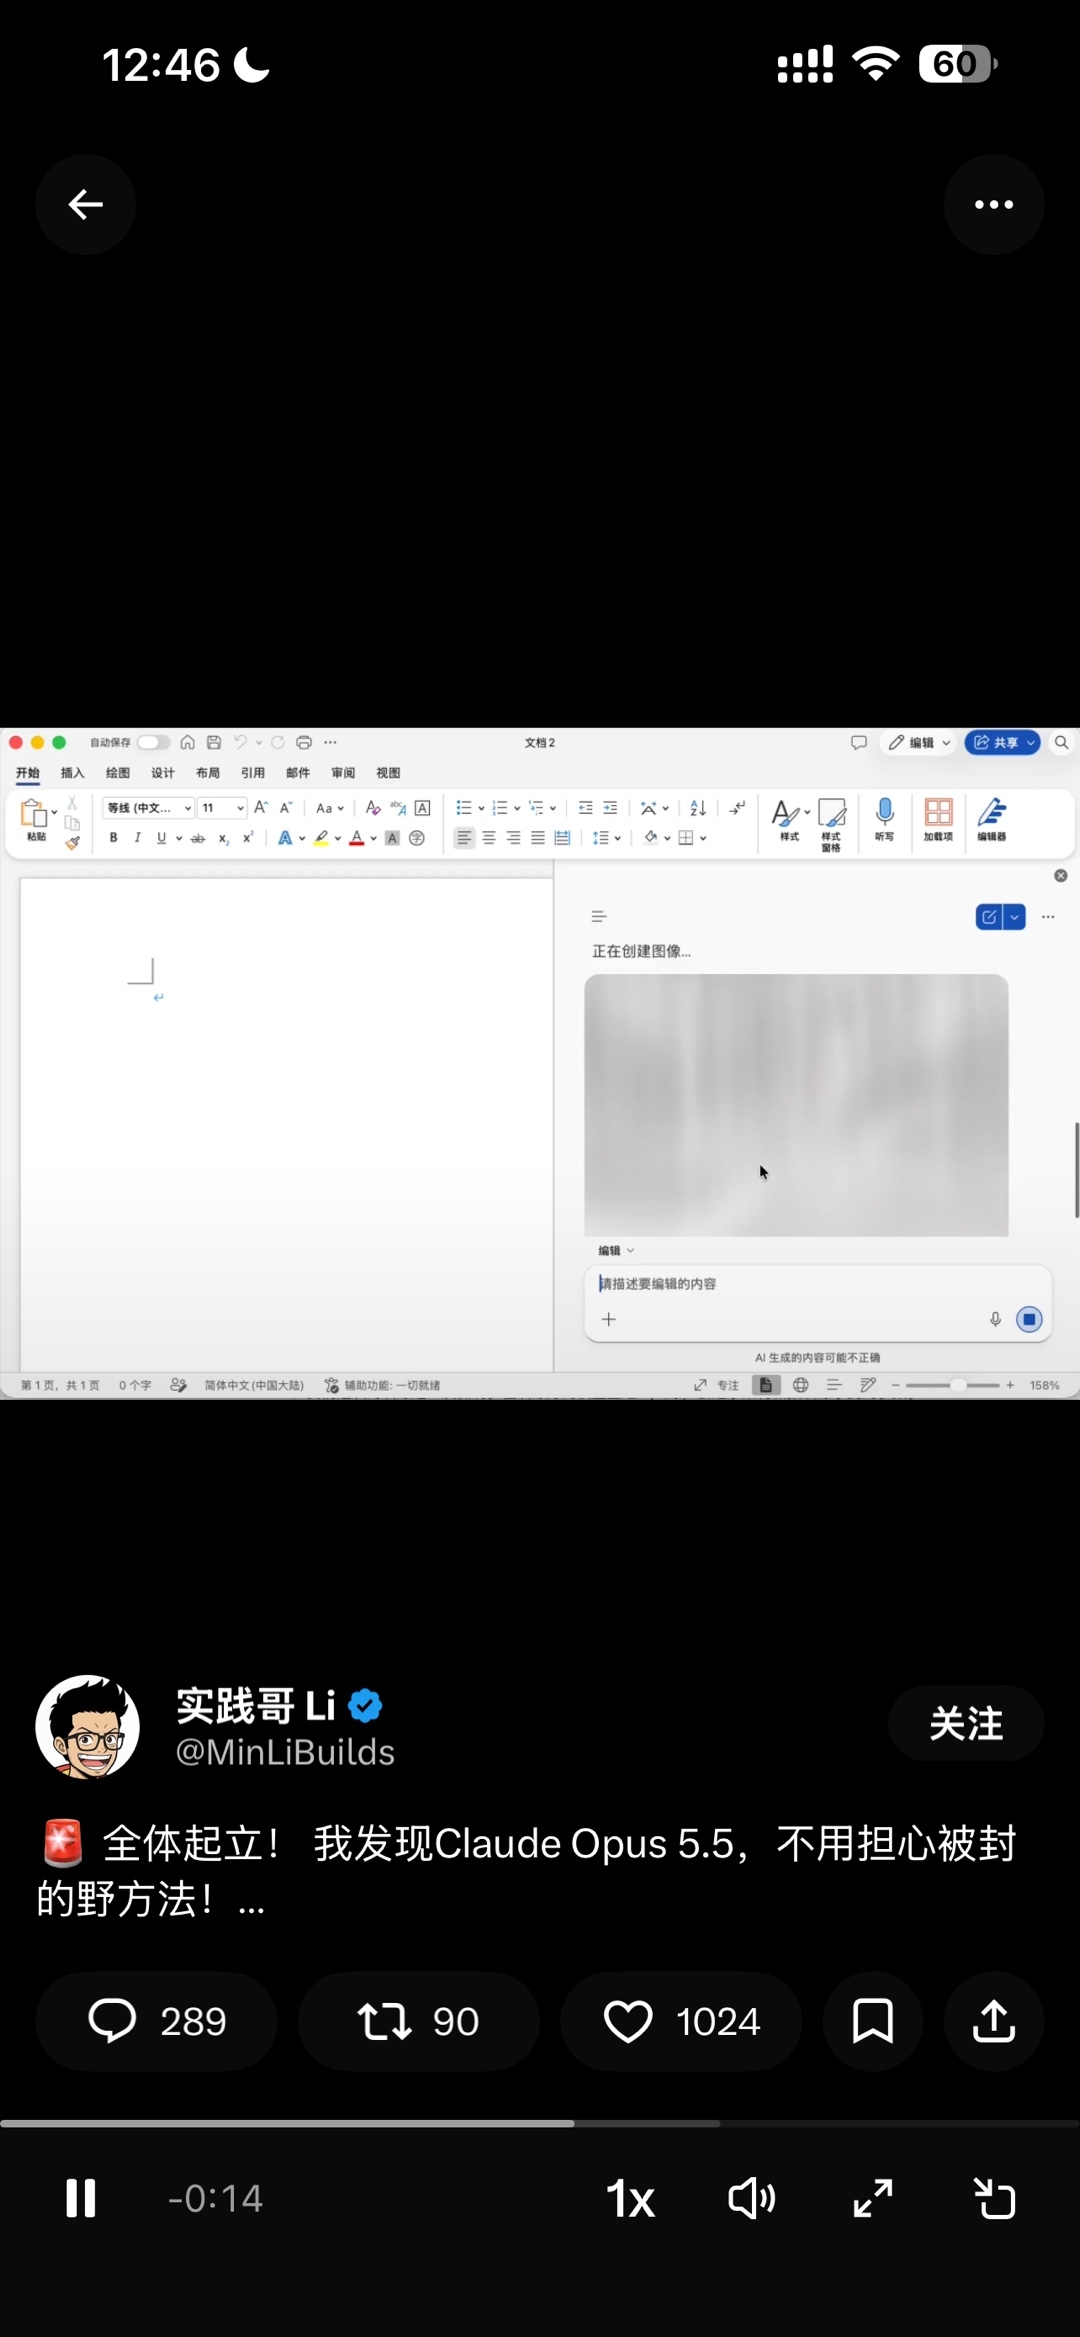Open the 审阅 tab in Word
This screenshot has width=1080, height=2337.
(343, 773)
